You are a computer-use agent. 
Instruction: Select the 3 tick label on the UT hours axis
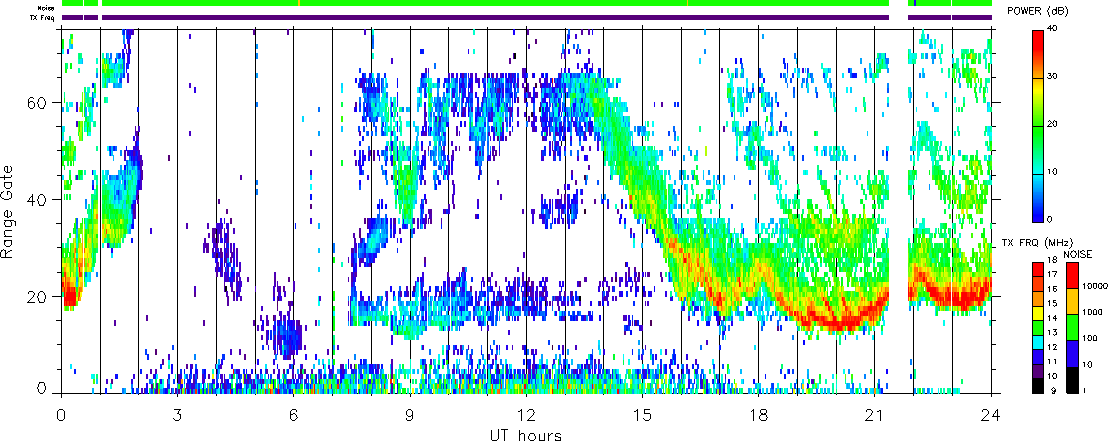(x=177, y=414)
